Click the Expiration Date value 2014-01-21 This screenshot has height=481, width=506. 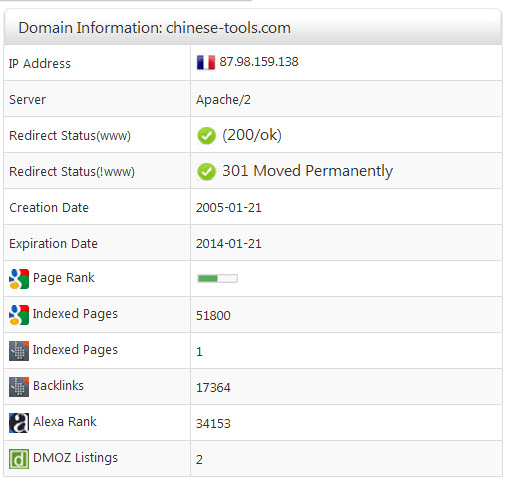tap(229, 244)
